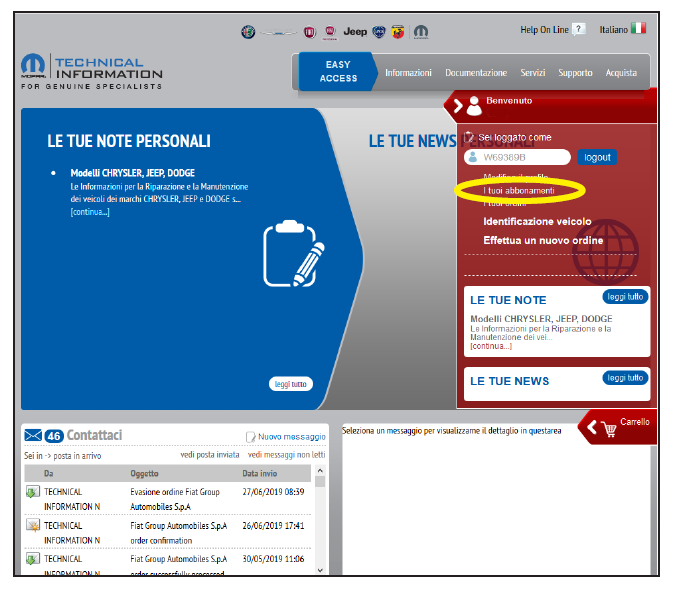674x590 pixels.
Task: Open shopping cart icon in Carrello
Action: coord(609,428)
